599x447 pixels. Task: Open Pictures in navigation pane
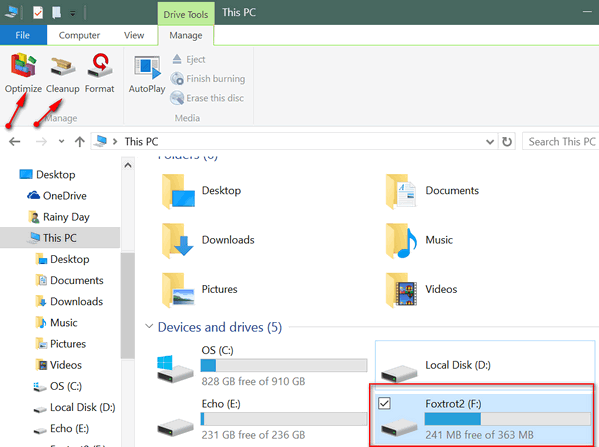click(60, 344)
